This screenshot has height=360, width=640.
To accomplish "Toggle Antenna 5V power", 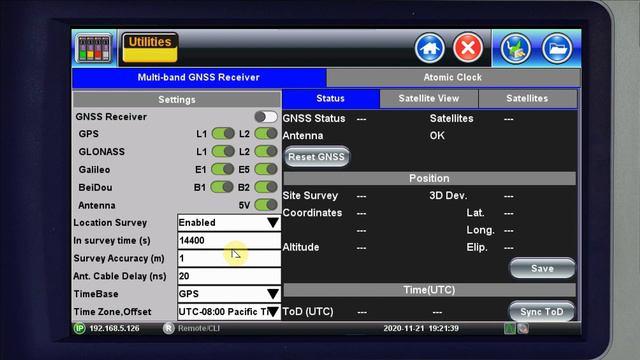I will point(266,205).
